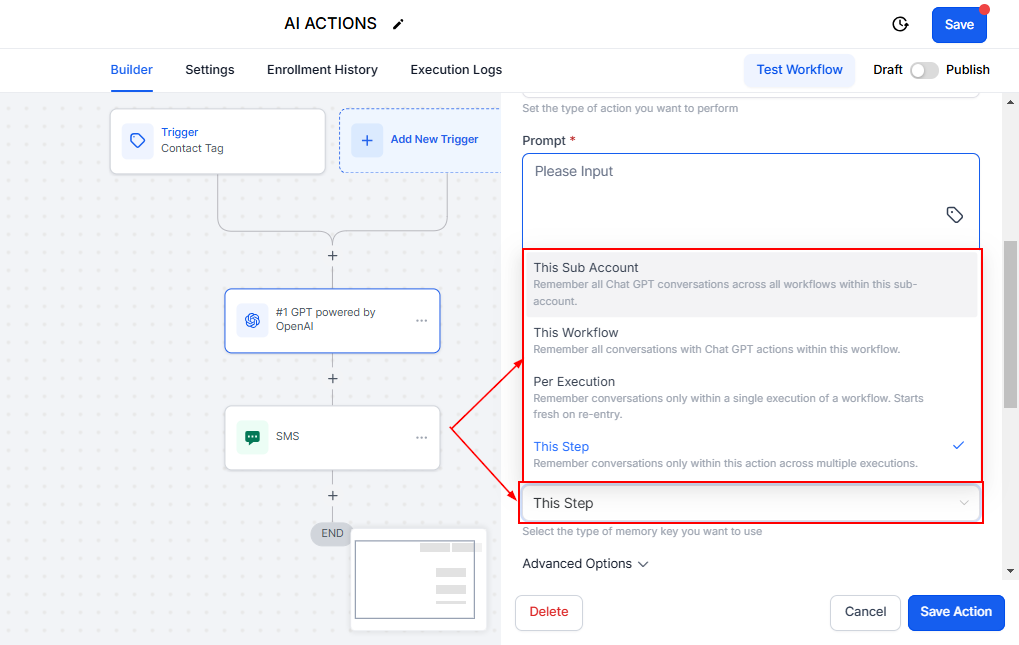
Task: Click into the Prompt input field
Action: click(x=751, y=201)
